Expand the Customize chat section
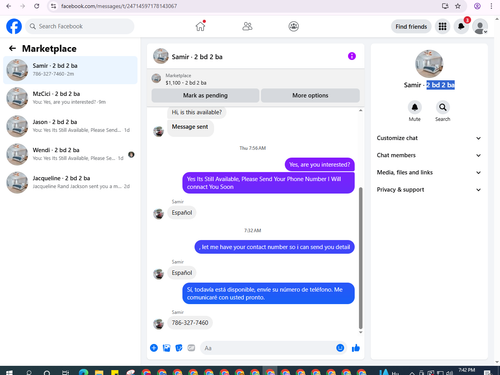 coord(429,138)
